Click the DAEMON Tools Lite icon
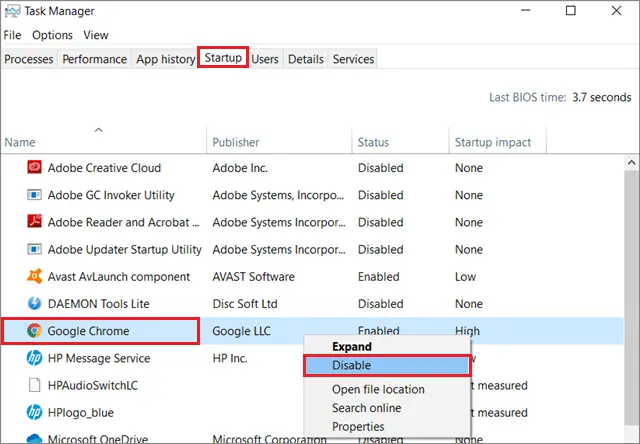This screenshot has height=444, width=640. coord(34,303)
